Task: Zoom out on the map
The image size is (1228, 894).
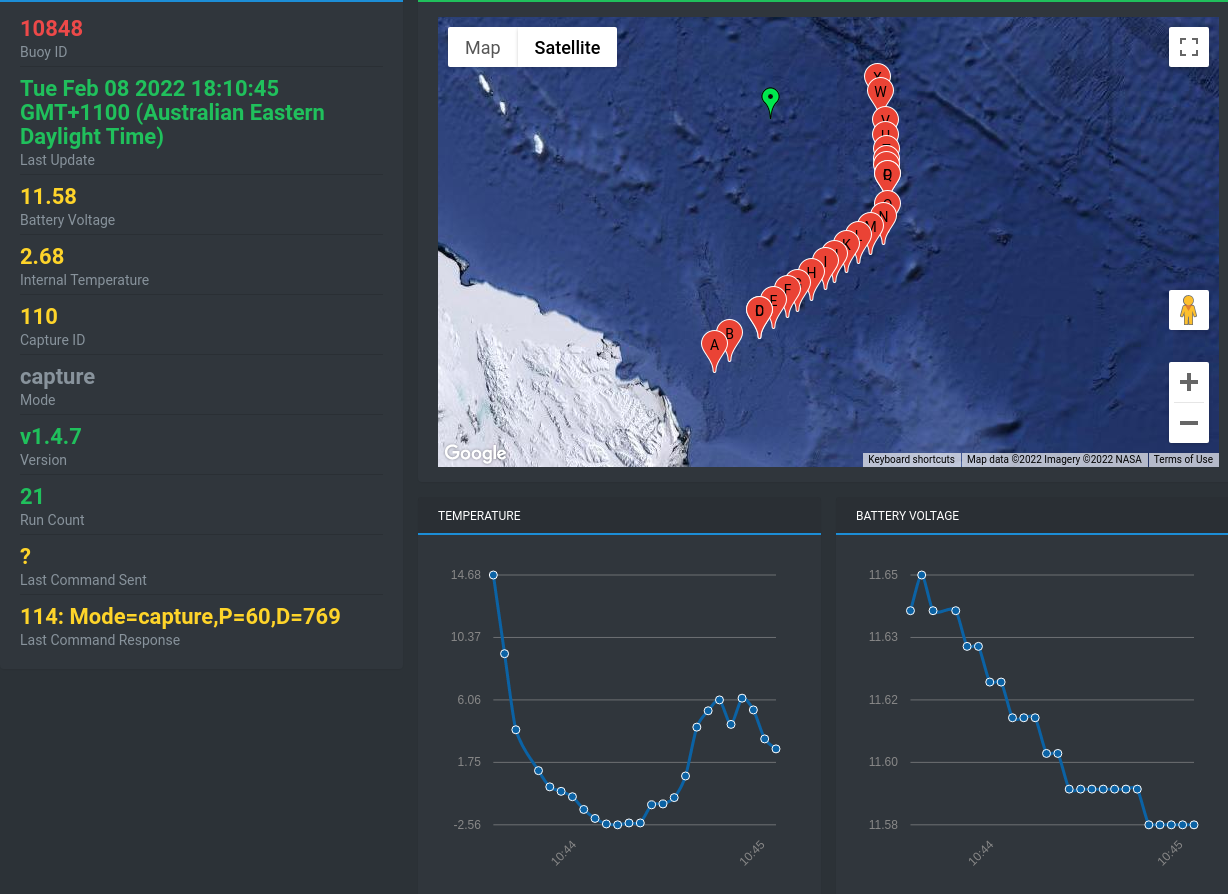Action: (x=1188, y=423)
